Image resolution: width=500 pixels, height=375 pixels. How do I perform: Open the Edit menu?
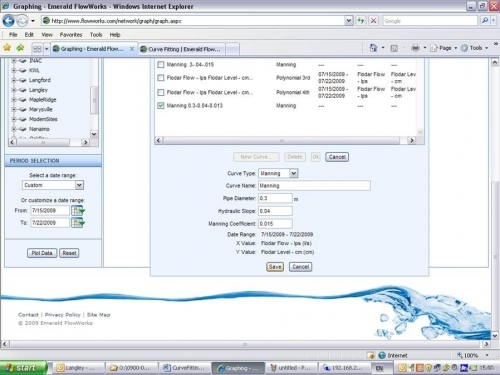point(29,35)
